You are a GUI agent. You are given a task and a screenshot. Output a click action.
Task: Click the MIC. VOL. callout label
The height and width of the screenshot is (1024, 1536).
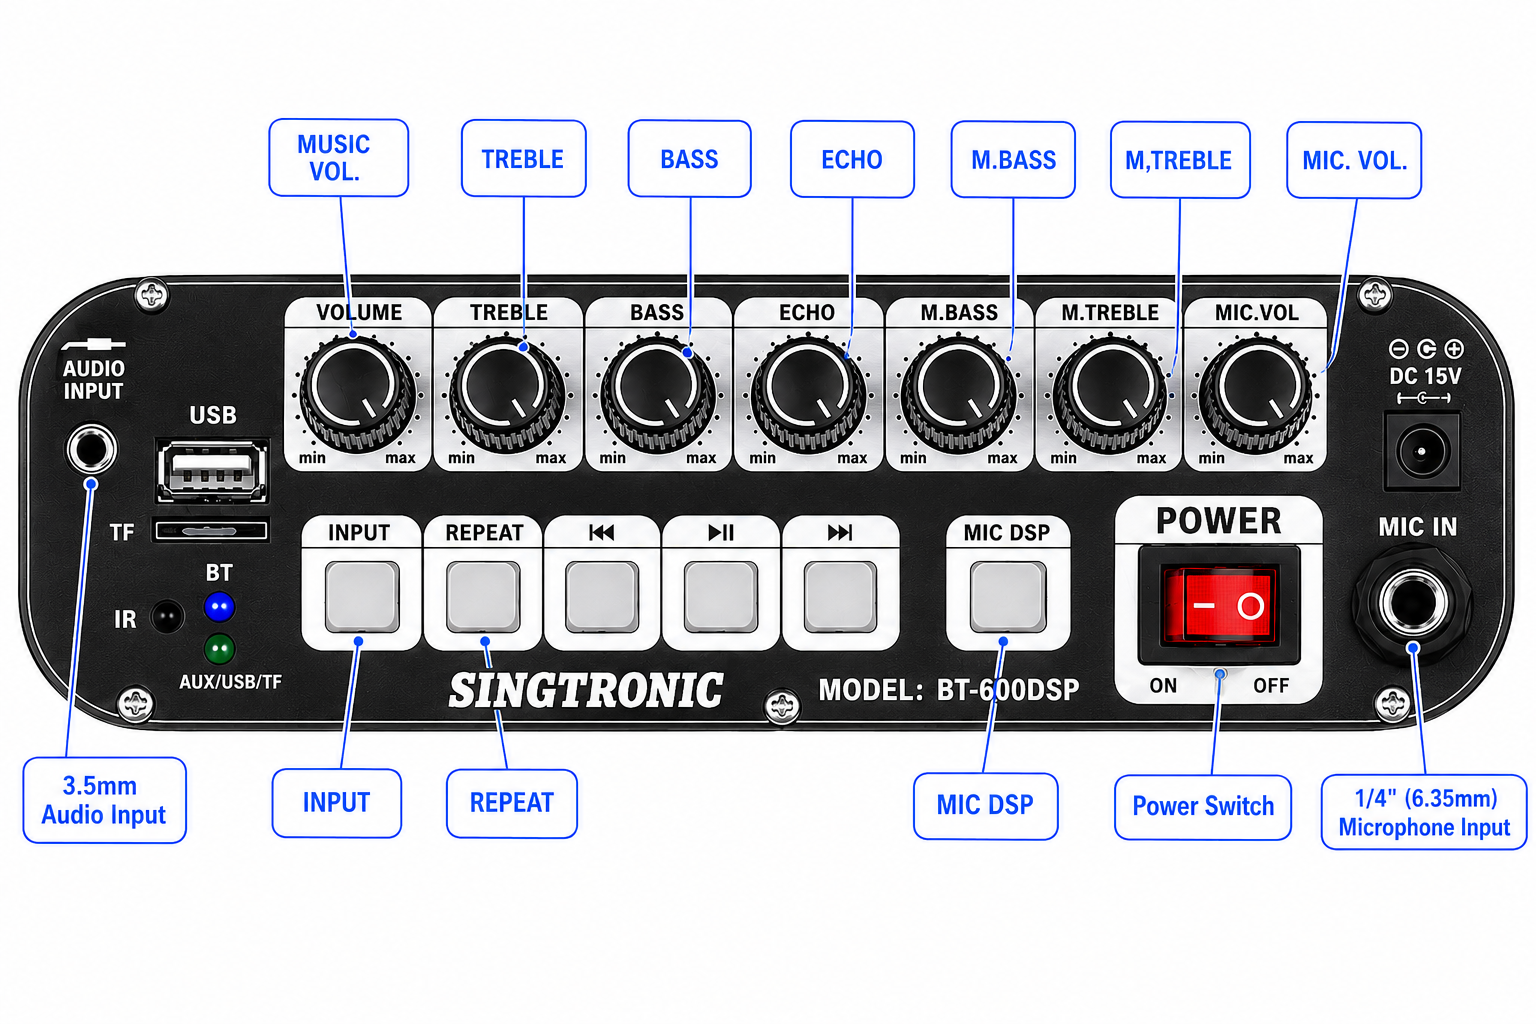pos(1354,160)
